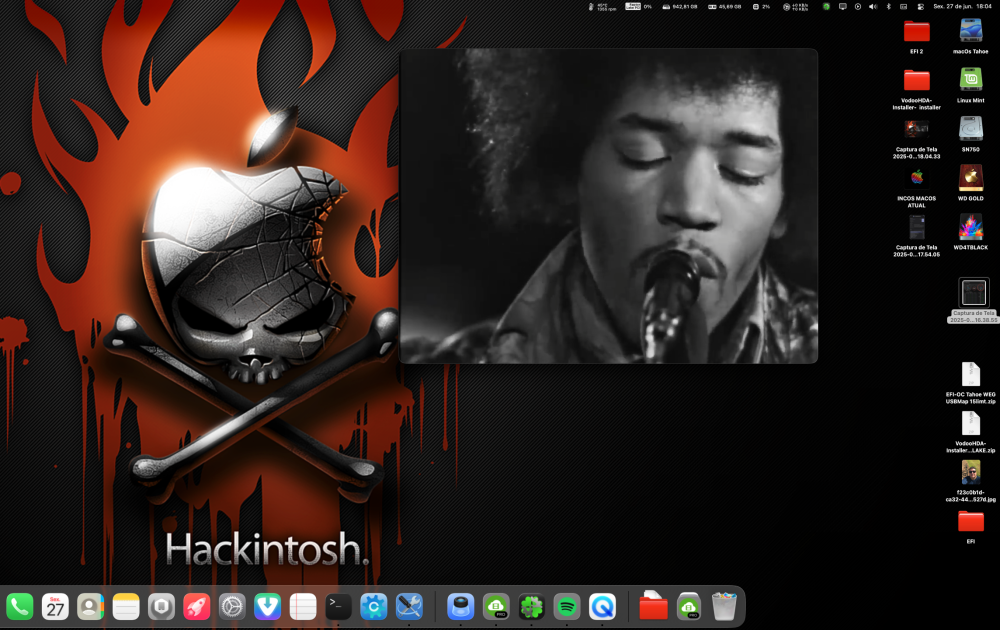
Task: Open Terminal from the Dock
Action: click(x=339, y=606)
